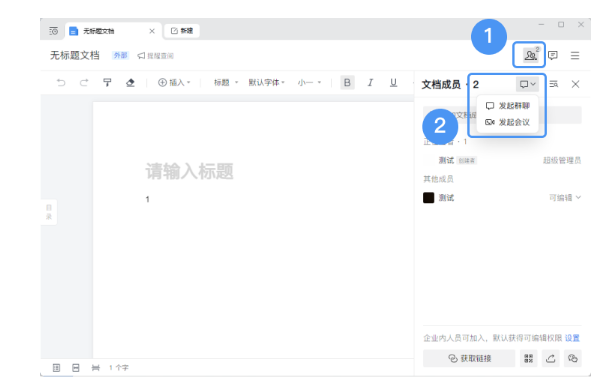Toggle italic formatting

pyautogui.click(x=370, y=82)
